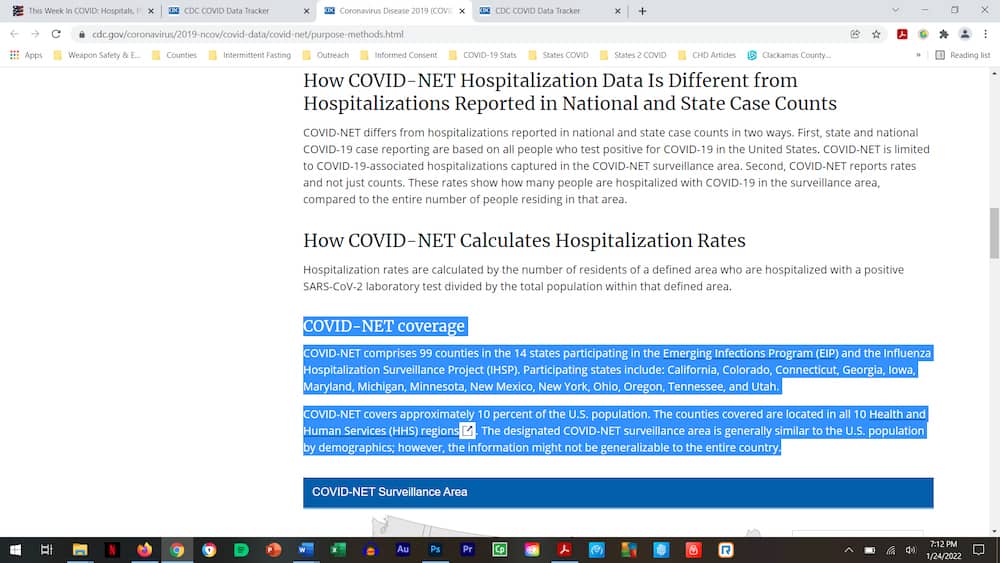Open the States 2 COVID bookmark folder
The width and height of the screenshot is (1000, 563).
(633, 55)
